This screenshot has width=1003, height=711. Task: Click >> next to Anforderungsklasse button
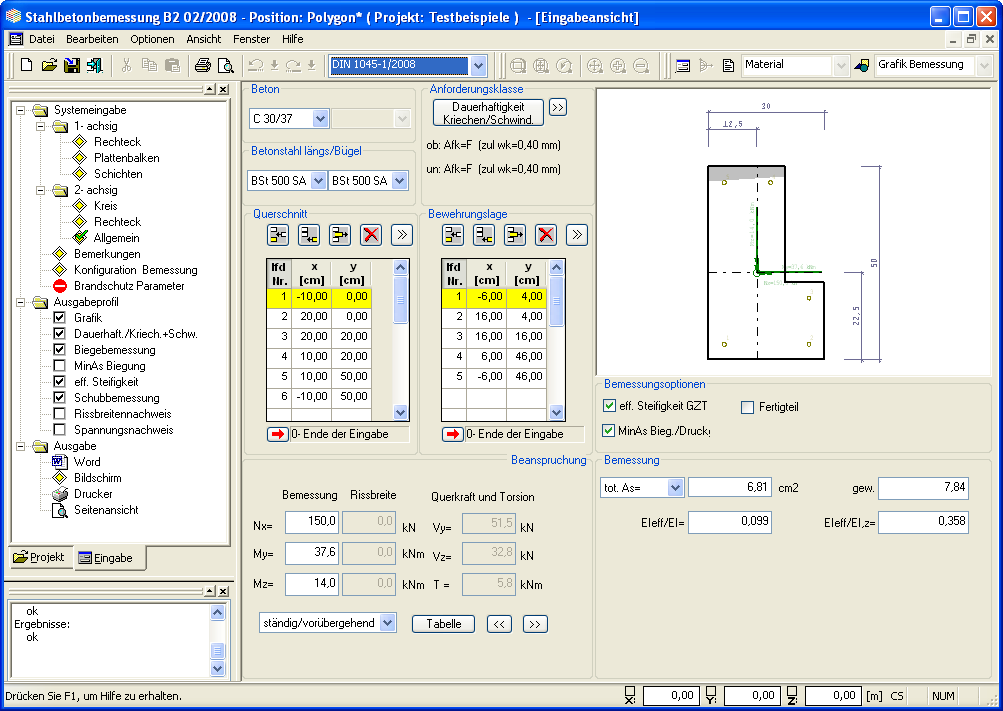click(x=558, y=107)
